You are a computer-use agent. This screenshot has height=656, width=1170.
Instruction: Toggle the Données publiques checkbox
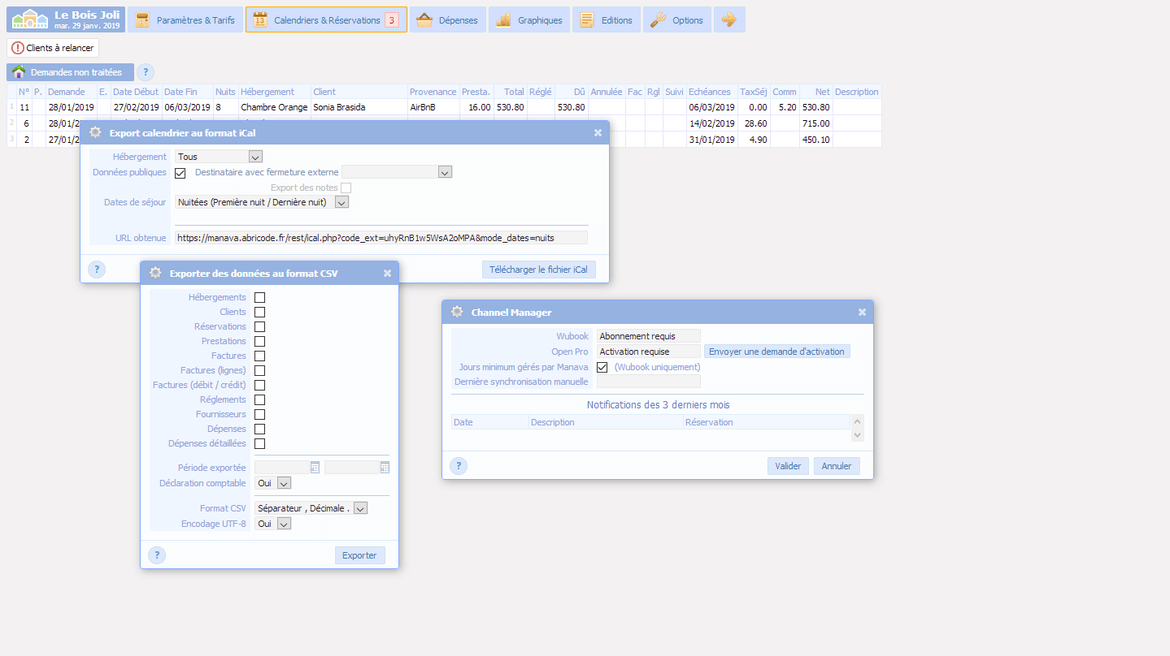(x=180, y=172)
